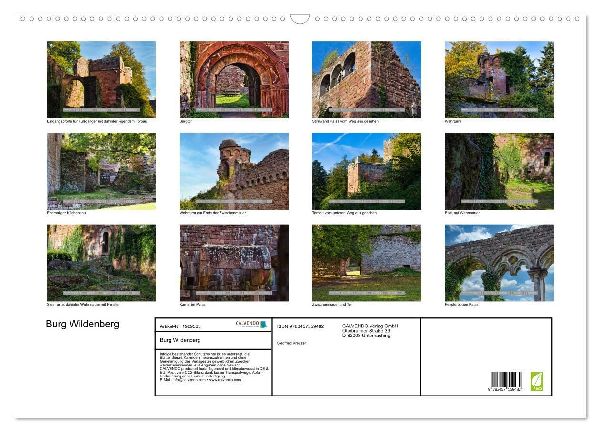
Task: Click the caption under the three-window wall photo
Action: coord(345,121)
